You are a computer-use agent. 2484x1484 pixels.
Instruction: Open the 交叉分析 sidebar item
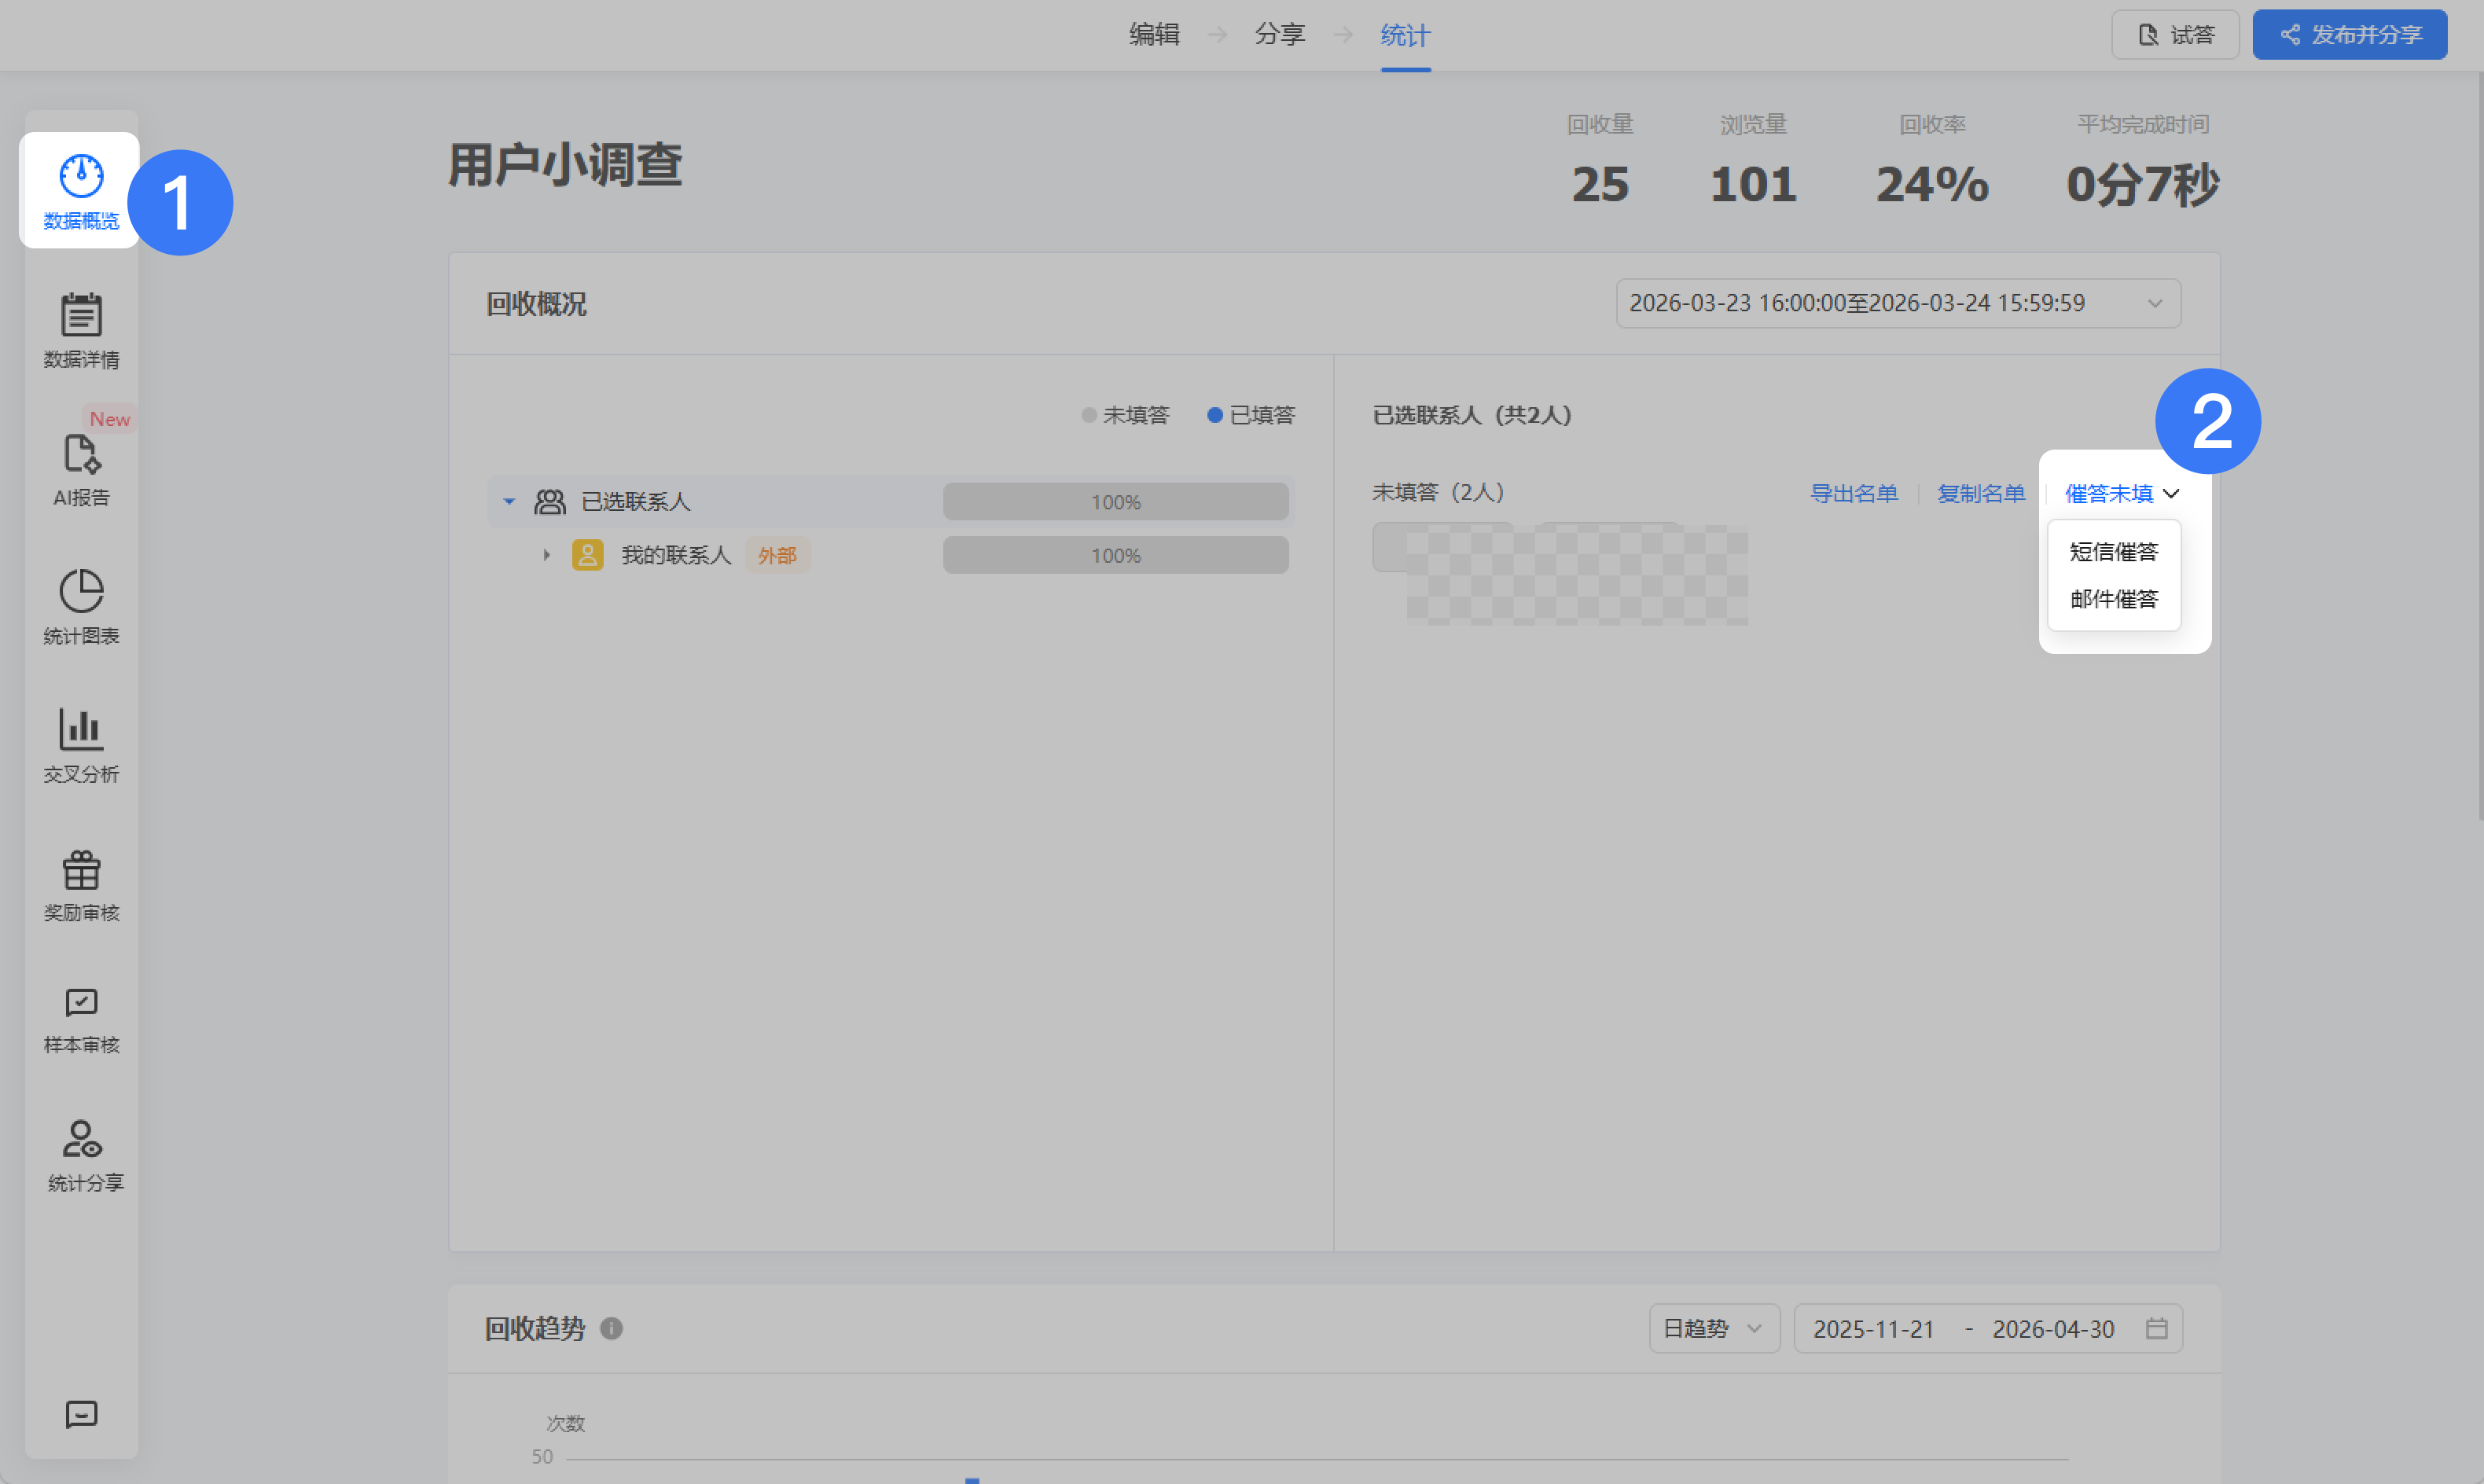[81, 745]
